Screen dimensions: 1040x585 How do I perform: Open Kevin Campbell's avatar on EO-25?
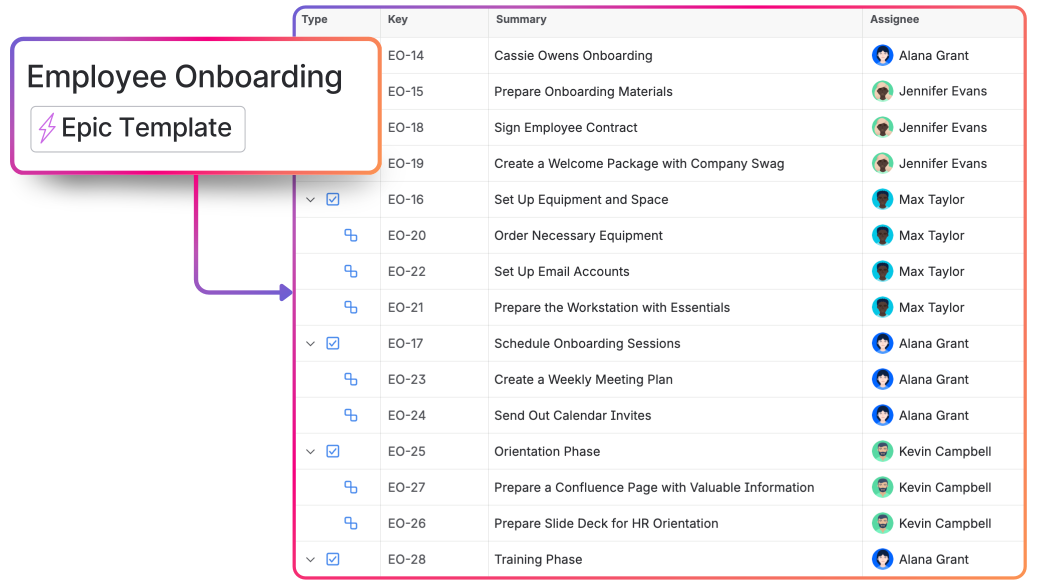tap(882, 451)
